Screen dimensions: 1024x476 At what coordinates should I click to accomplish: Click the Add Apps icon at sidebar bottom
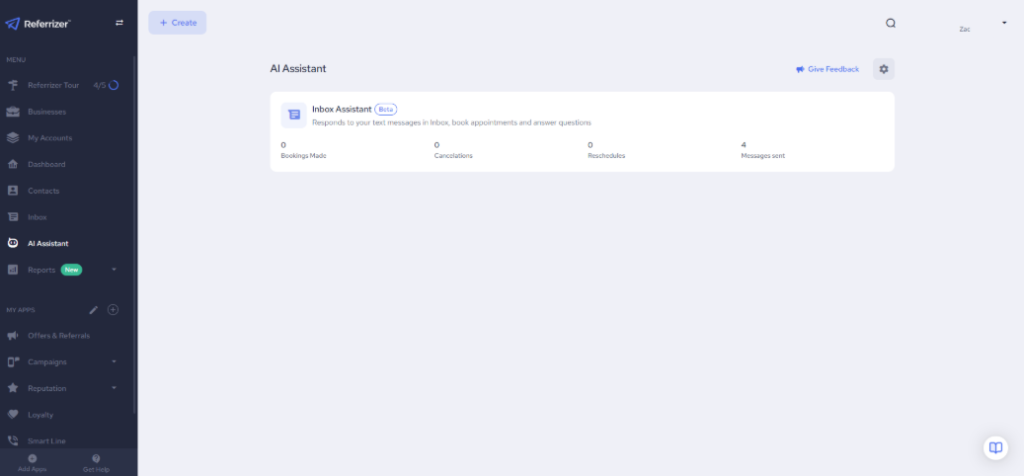[x=32, y=458]
